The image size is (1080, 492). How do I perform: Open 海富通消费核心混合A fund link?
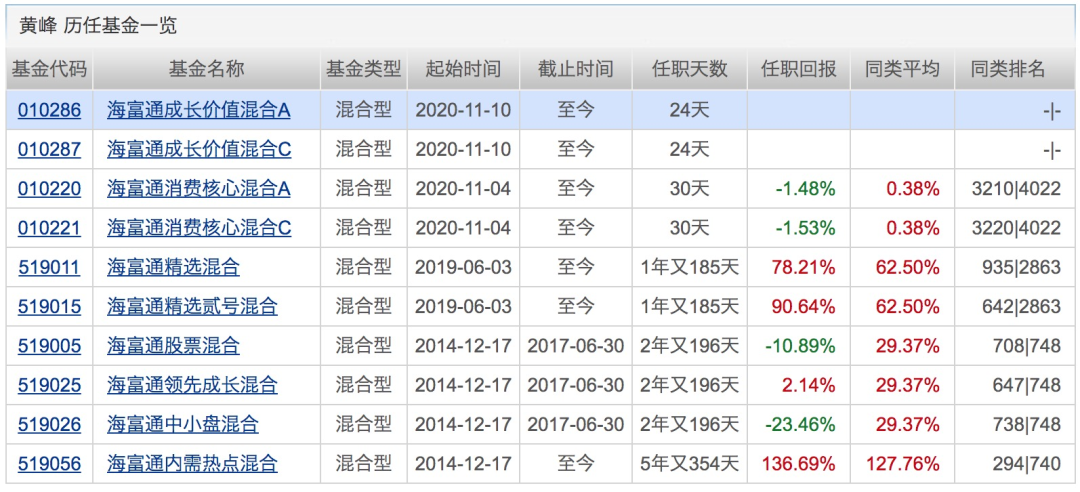click(198, 189)
